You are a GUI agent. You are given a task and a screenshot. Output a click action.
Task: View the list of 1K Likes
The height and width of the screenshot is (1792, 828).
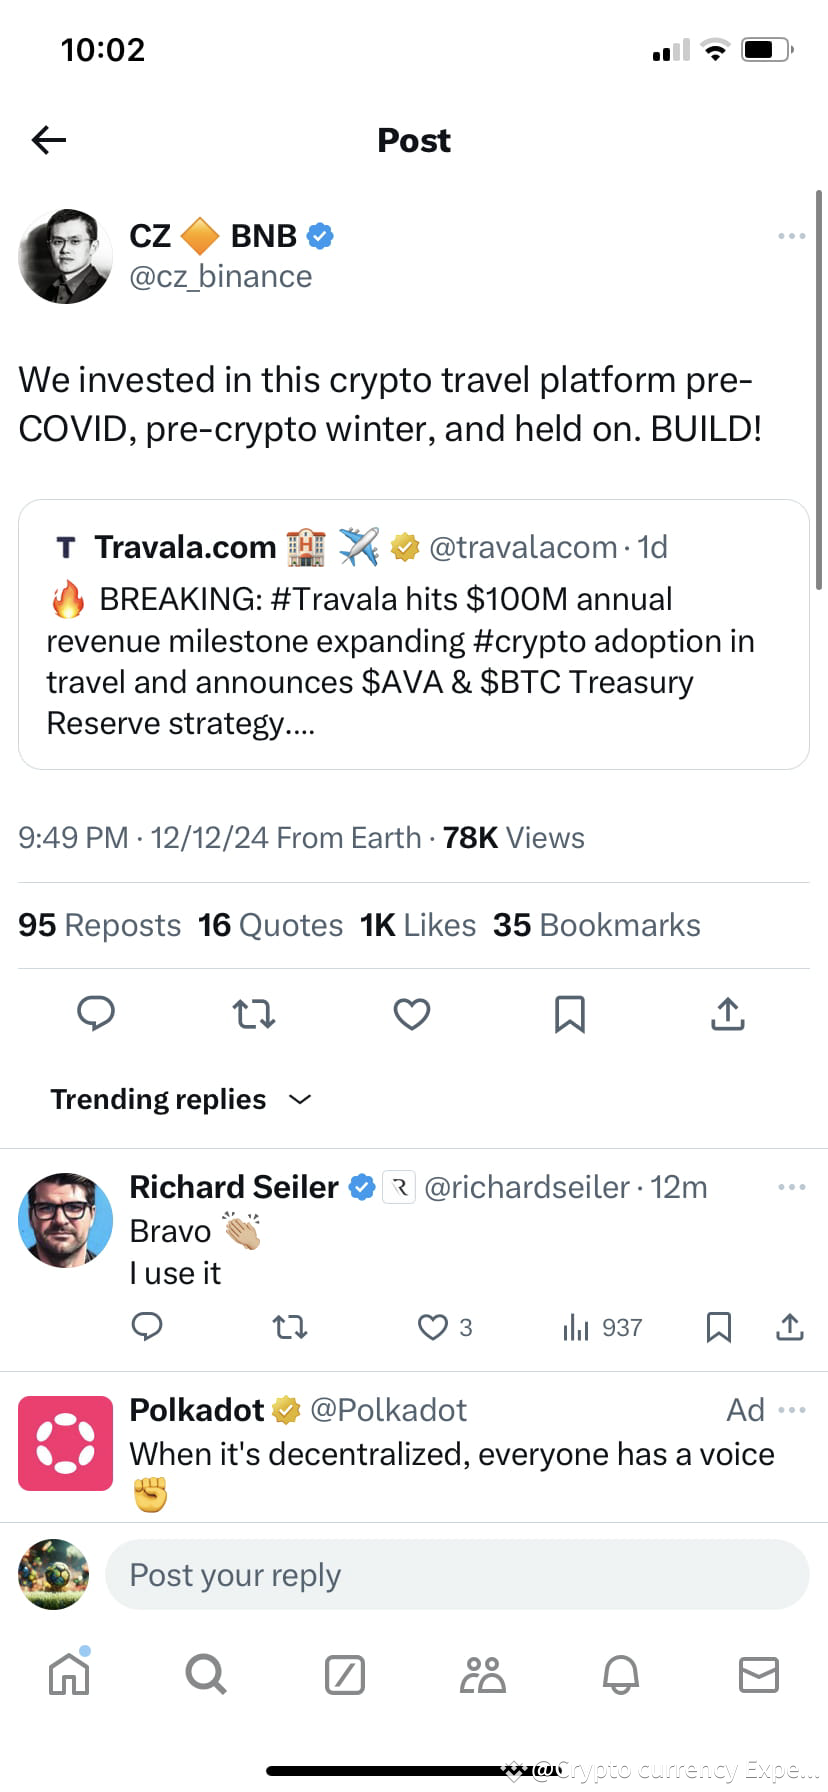[x=417, y=925]
